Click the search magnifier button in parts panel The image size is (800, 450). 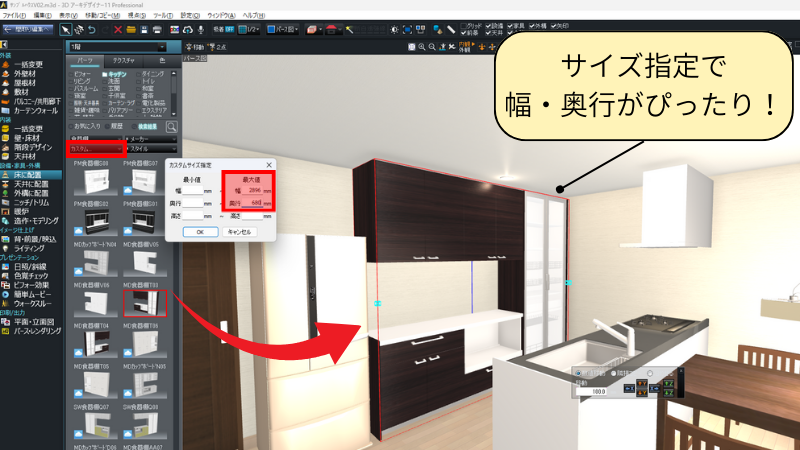coord(171,127)
